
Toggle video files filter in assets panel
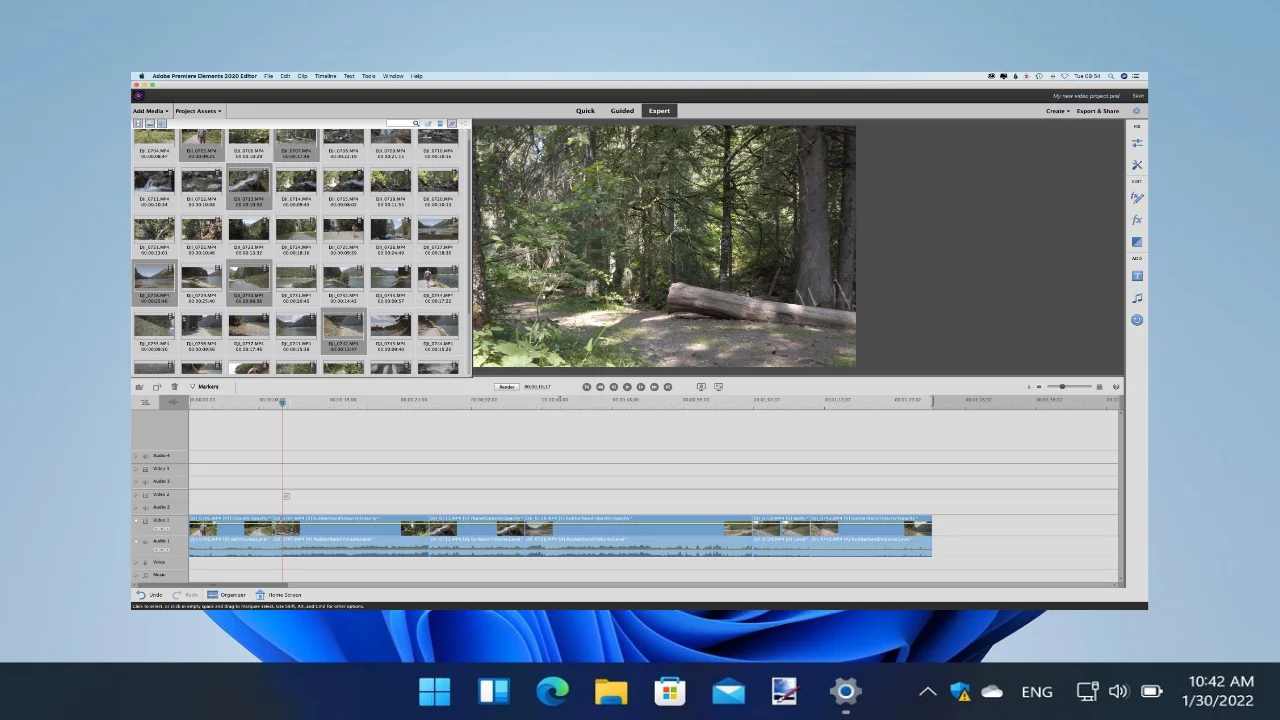[138, 123]
